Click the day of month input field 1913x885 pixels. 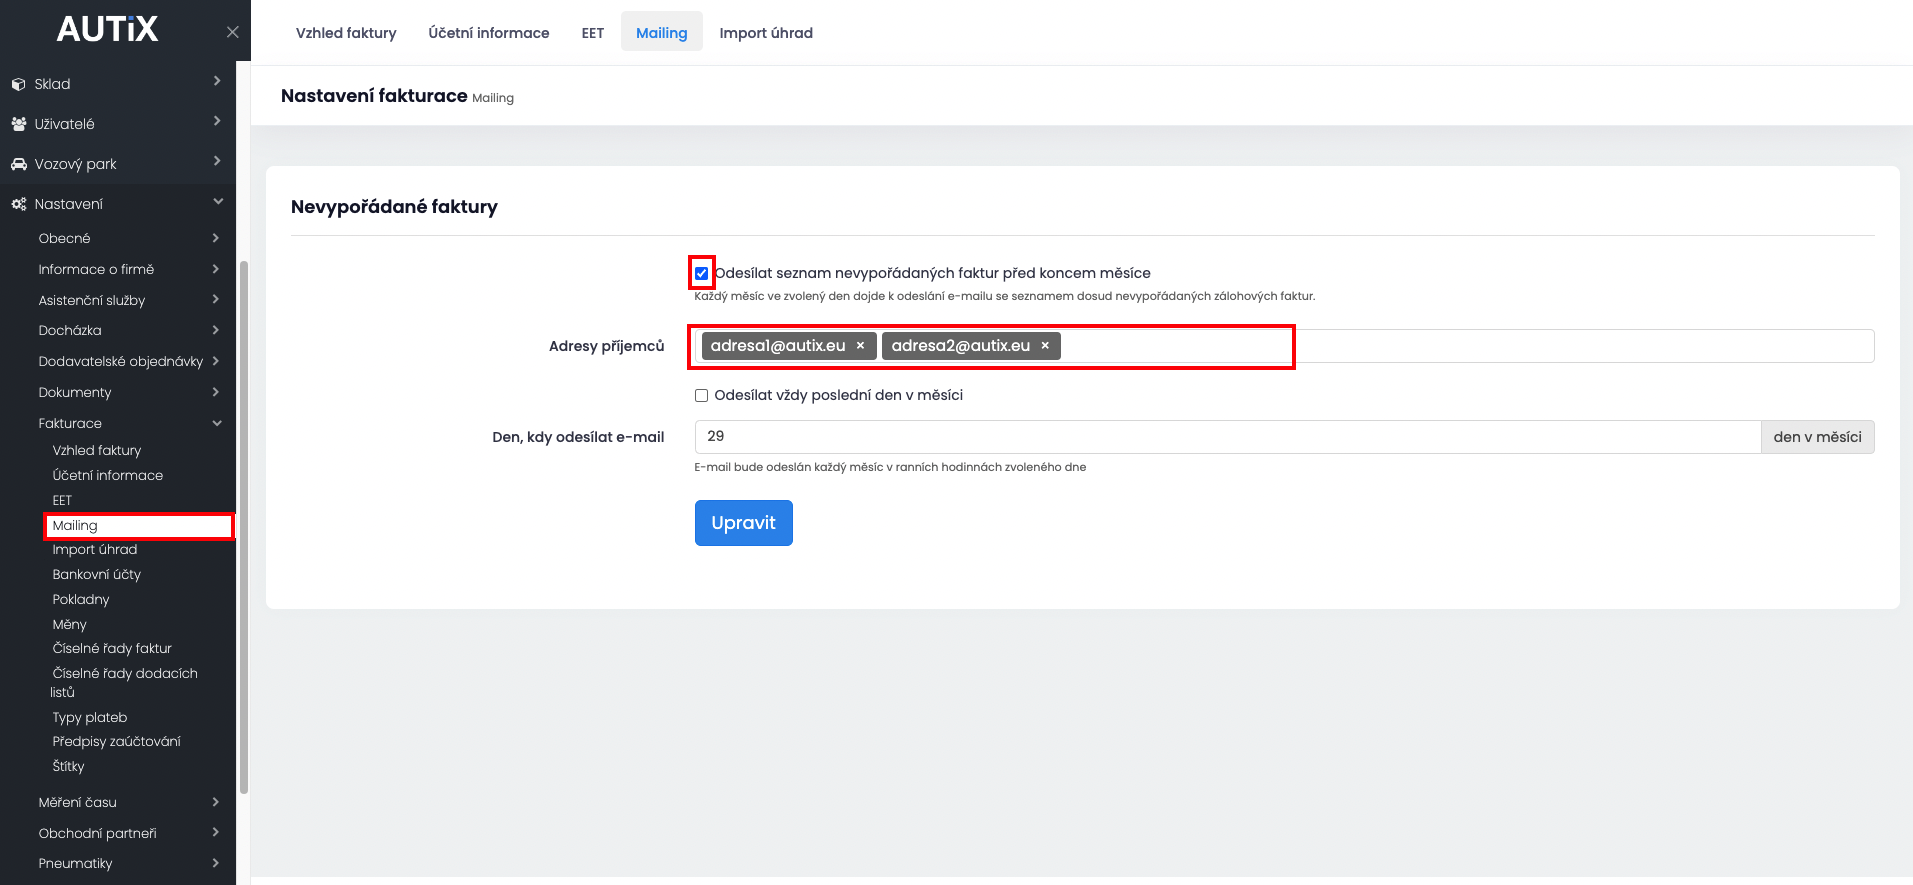1227,437
